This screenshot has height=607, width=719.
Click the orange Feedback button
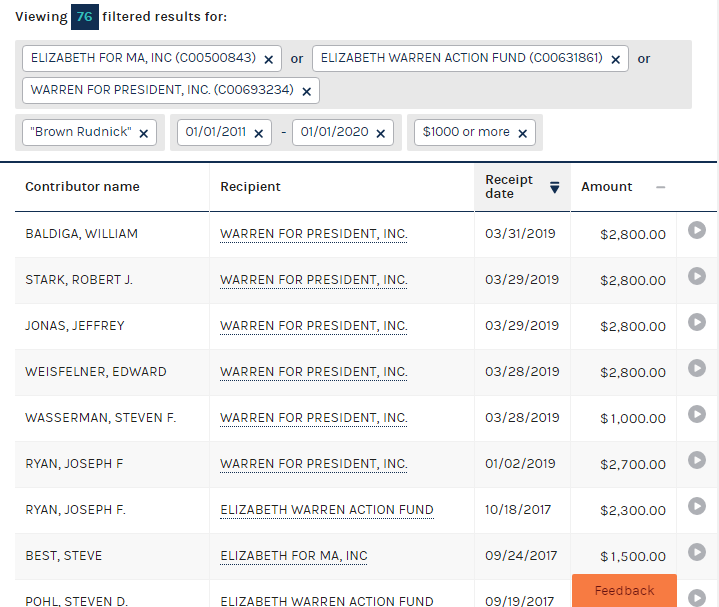point(624,590)
